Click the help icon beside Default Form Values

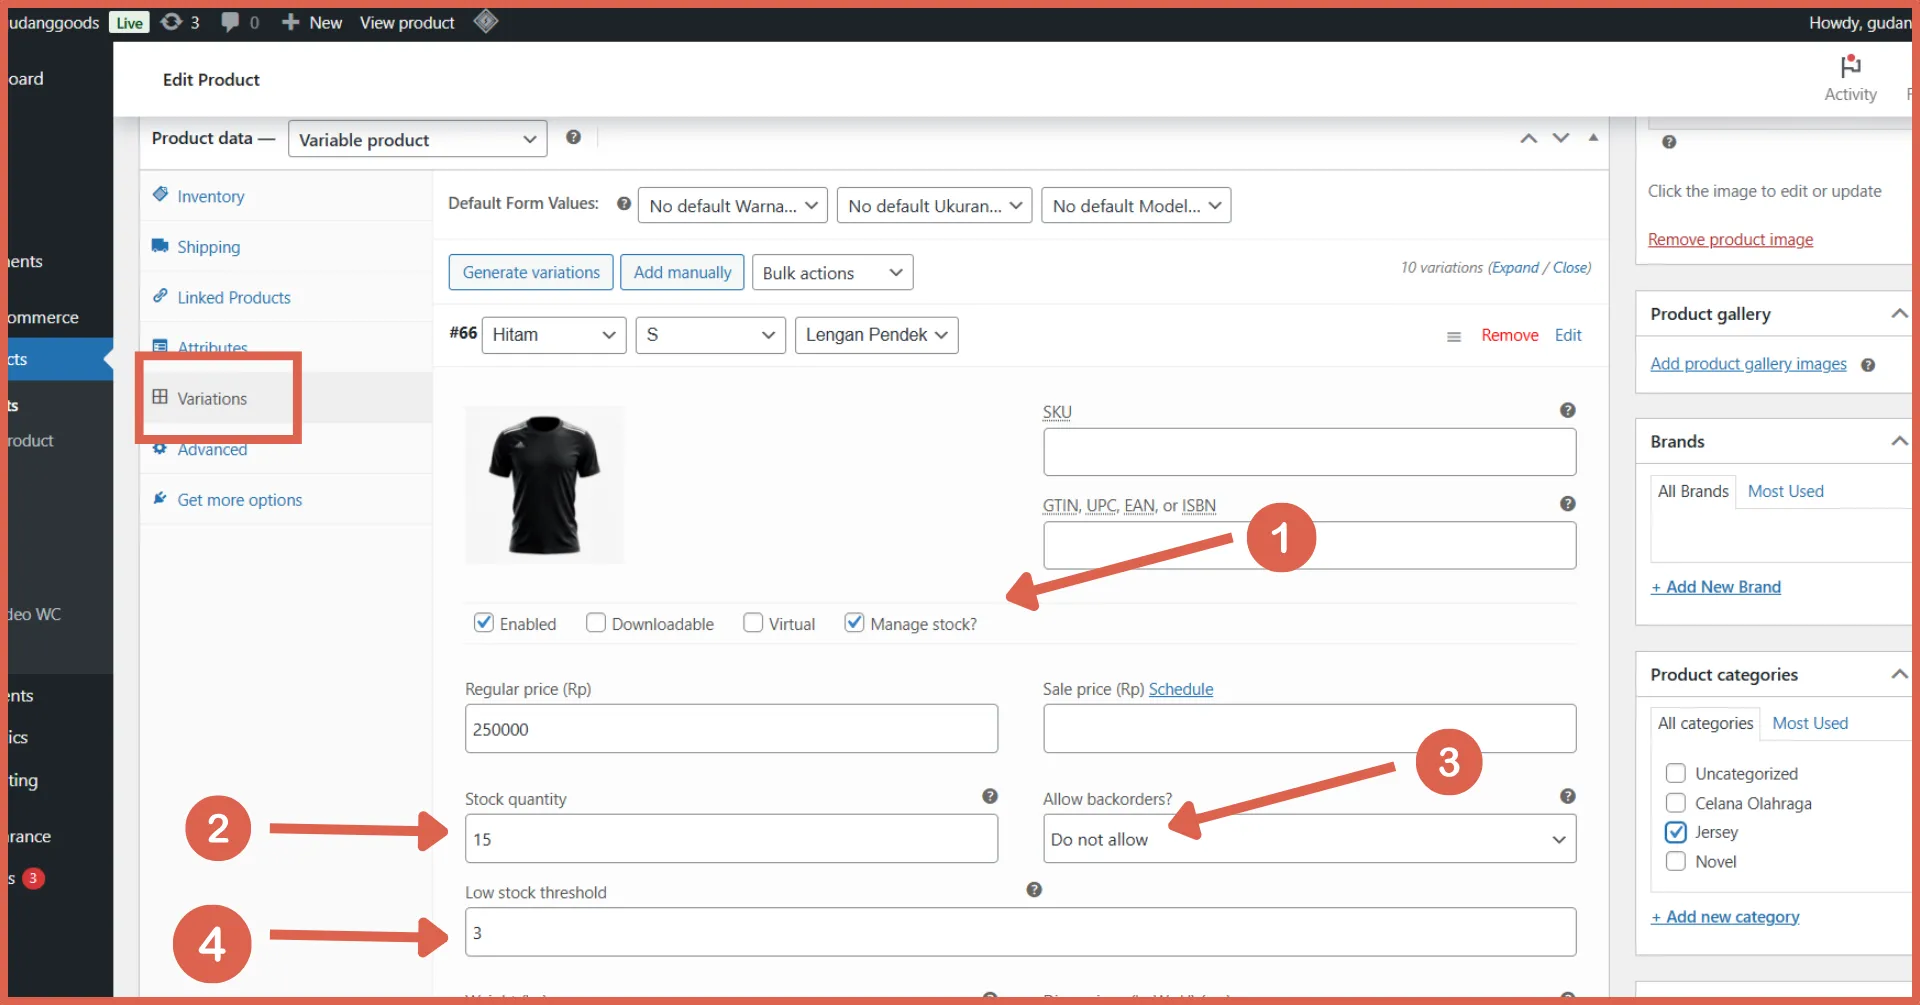click(623, 203)
